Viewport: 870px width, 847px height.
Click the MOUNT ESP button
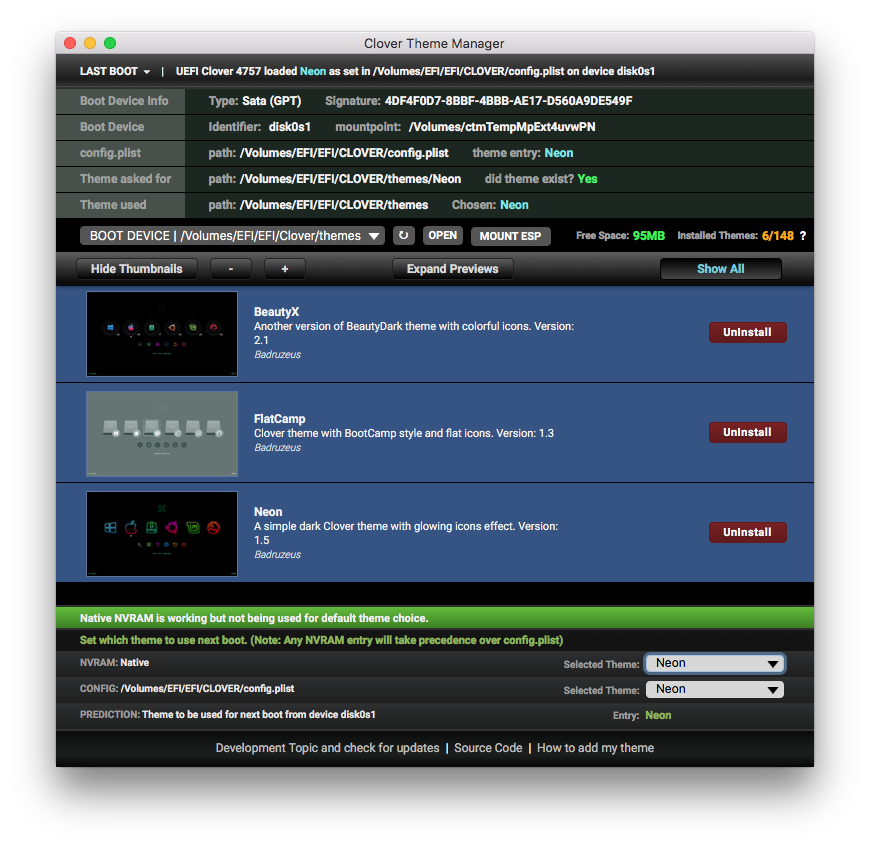pyautogui.click(x=510, y=236)
